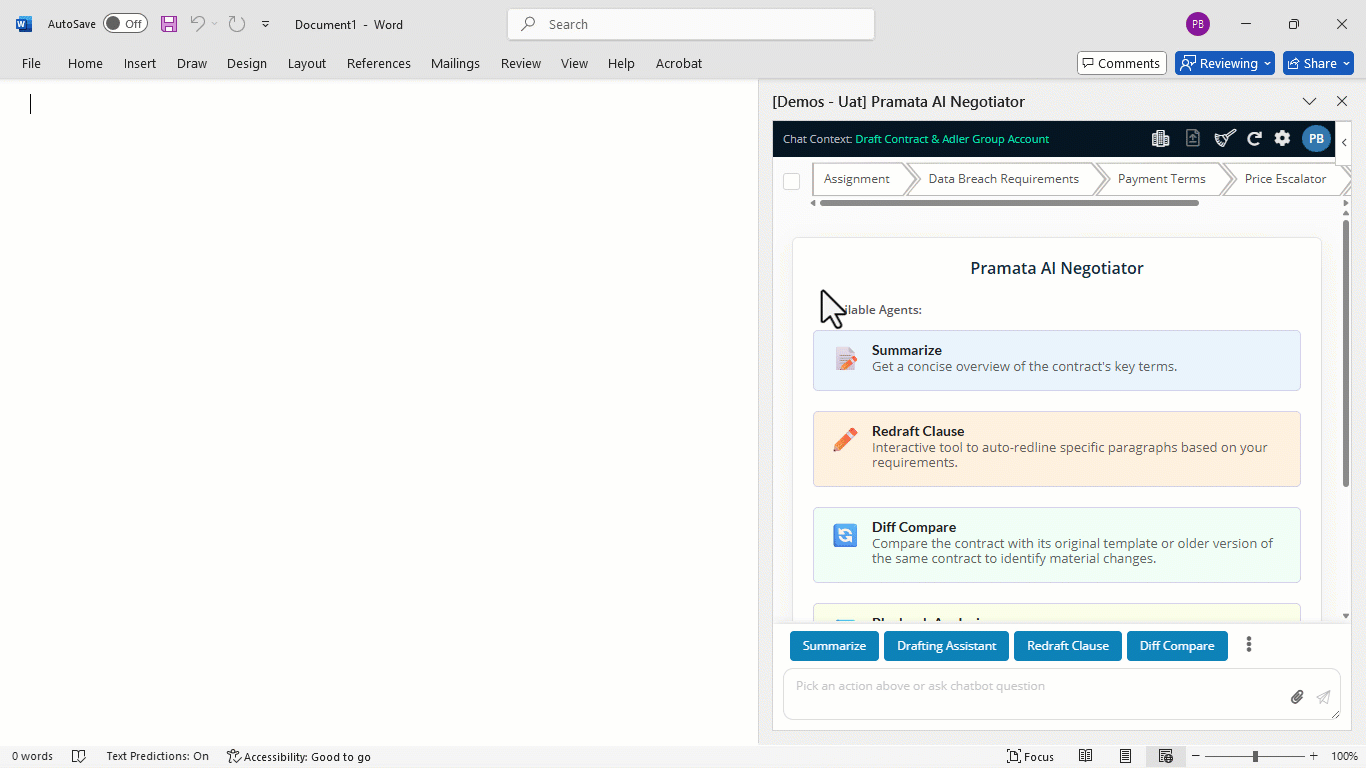Select the Price Escalator step
The width and height of the screenshot is (1366, 768).
point(1285,179)
